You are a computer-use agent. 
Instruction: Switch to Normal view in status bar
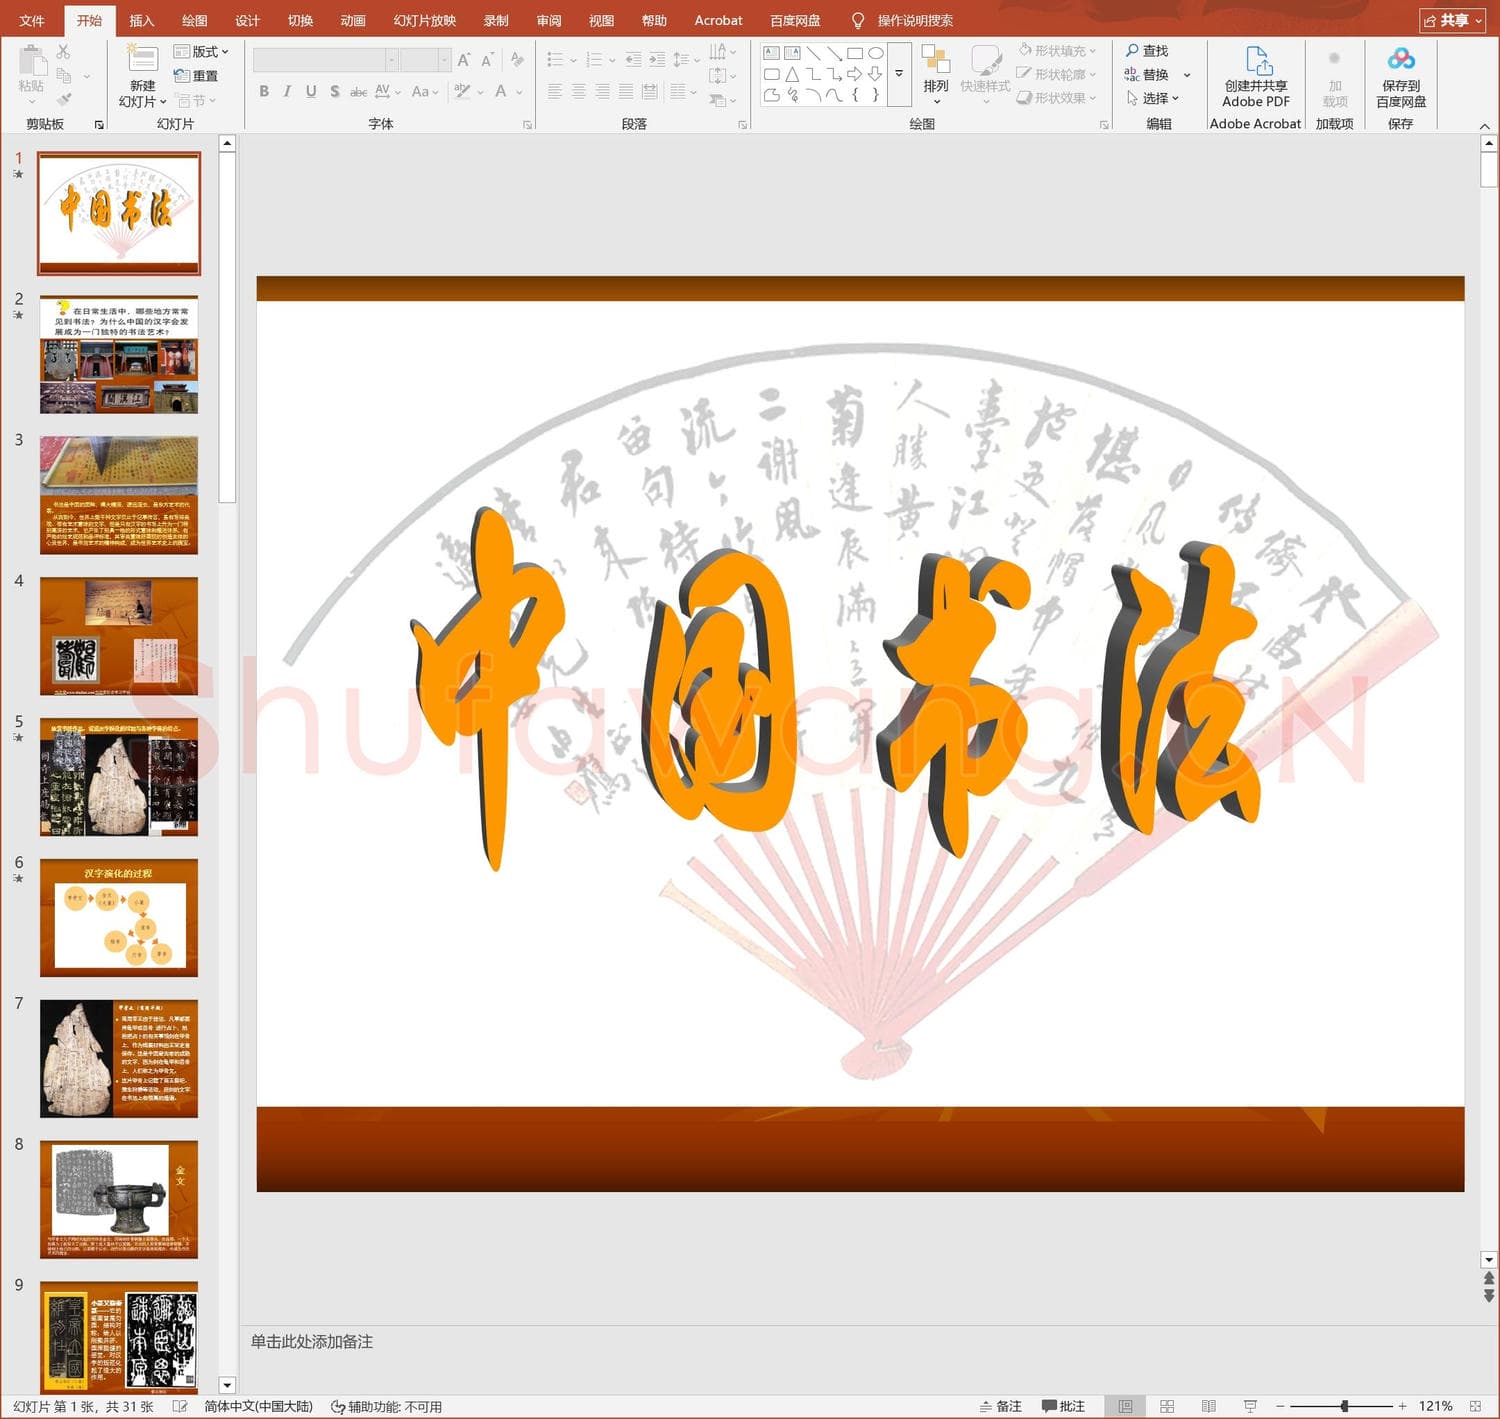coord(1125,1406)
